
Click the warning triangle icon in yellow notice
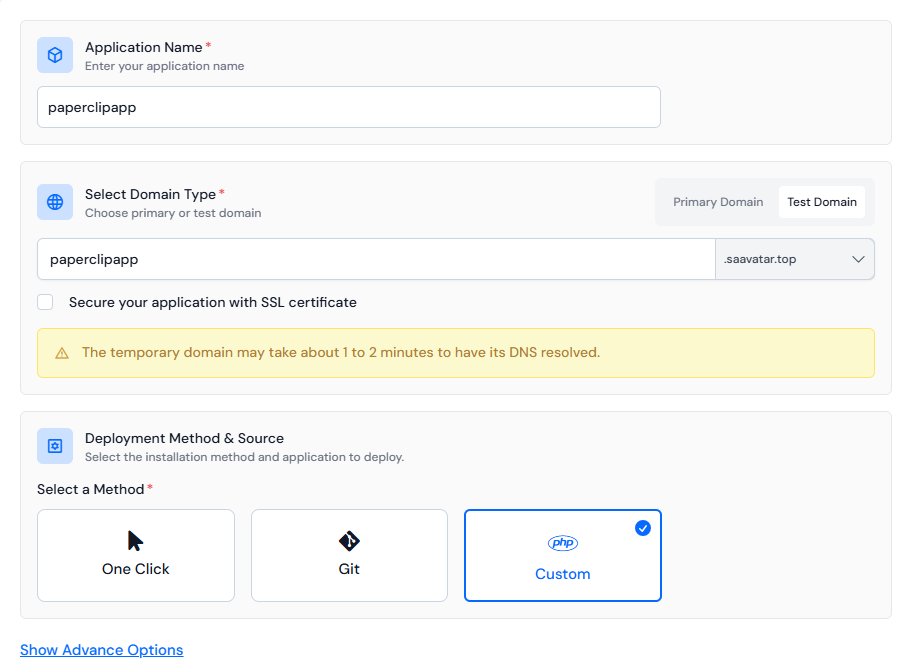pos(62,353)
